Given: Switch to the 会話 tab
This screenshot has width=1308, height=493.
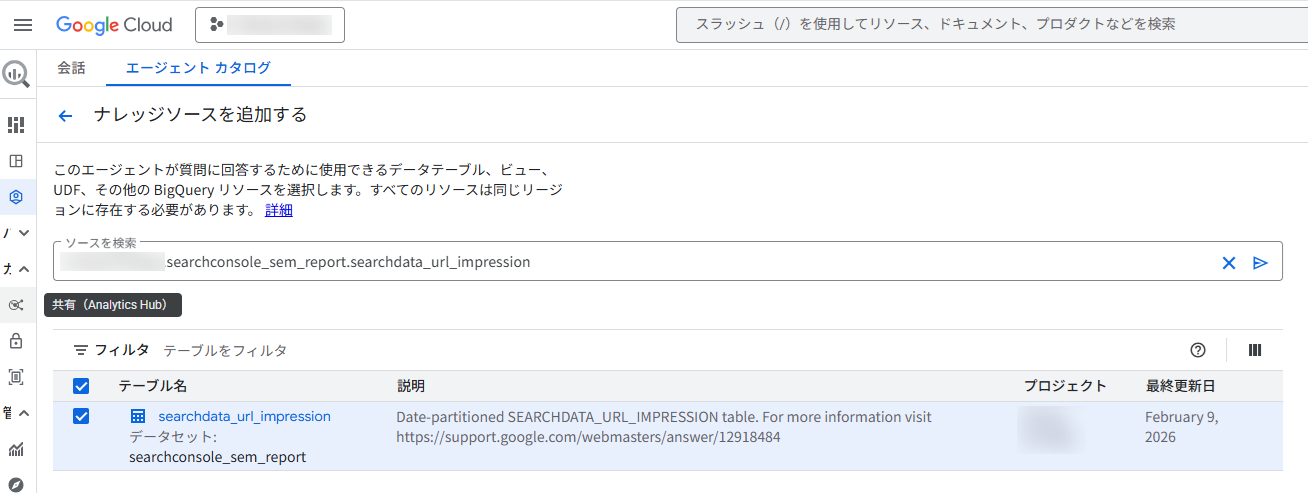Looking at the screenshot, I should (71, 68).
